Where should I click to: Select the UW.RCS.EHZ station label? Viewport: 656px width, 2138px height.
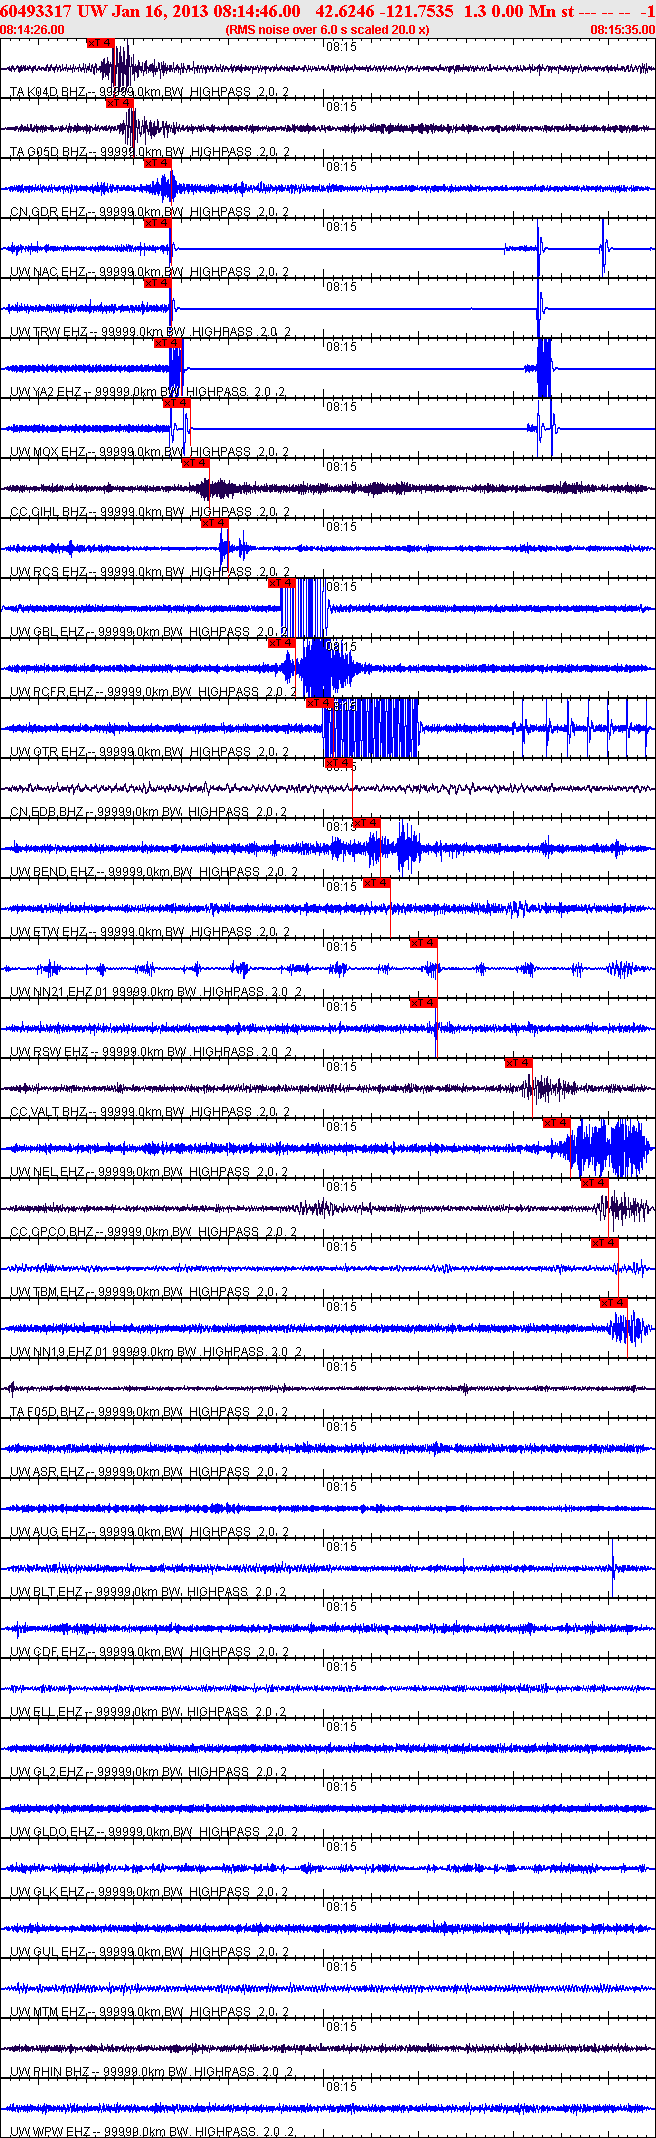click(150, 572)
